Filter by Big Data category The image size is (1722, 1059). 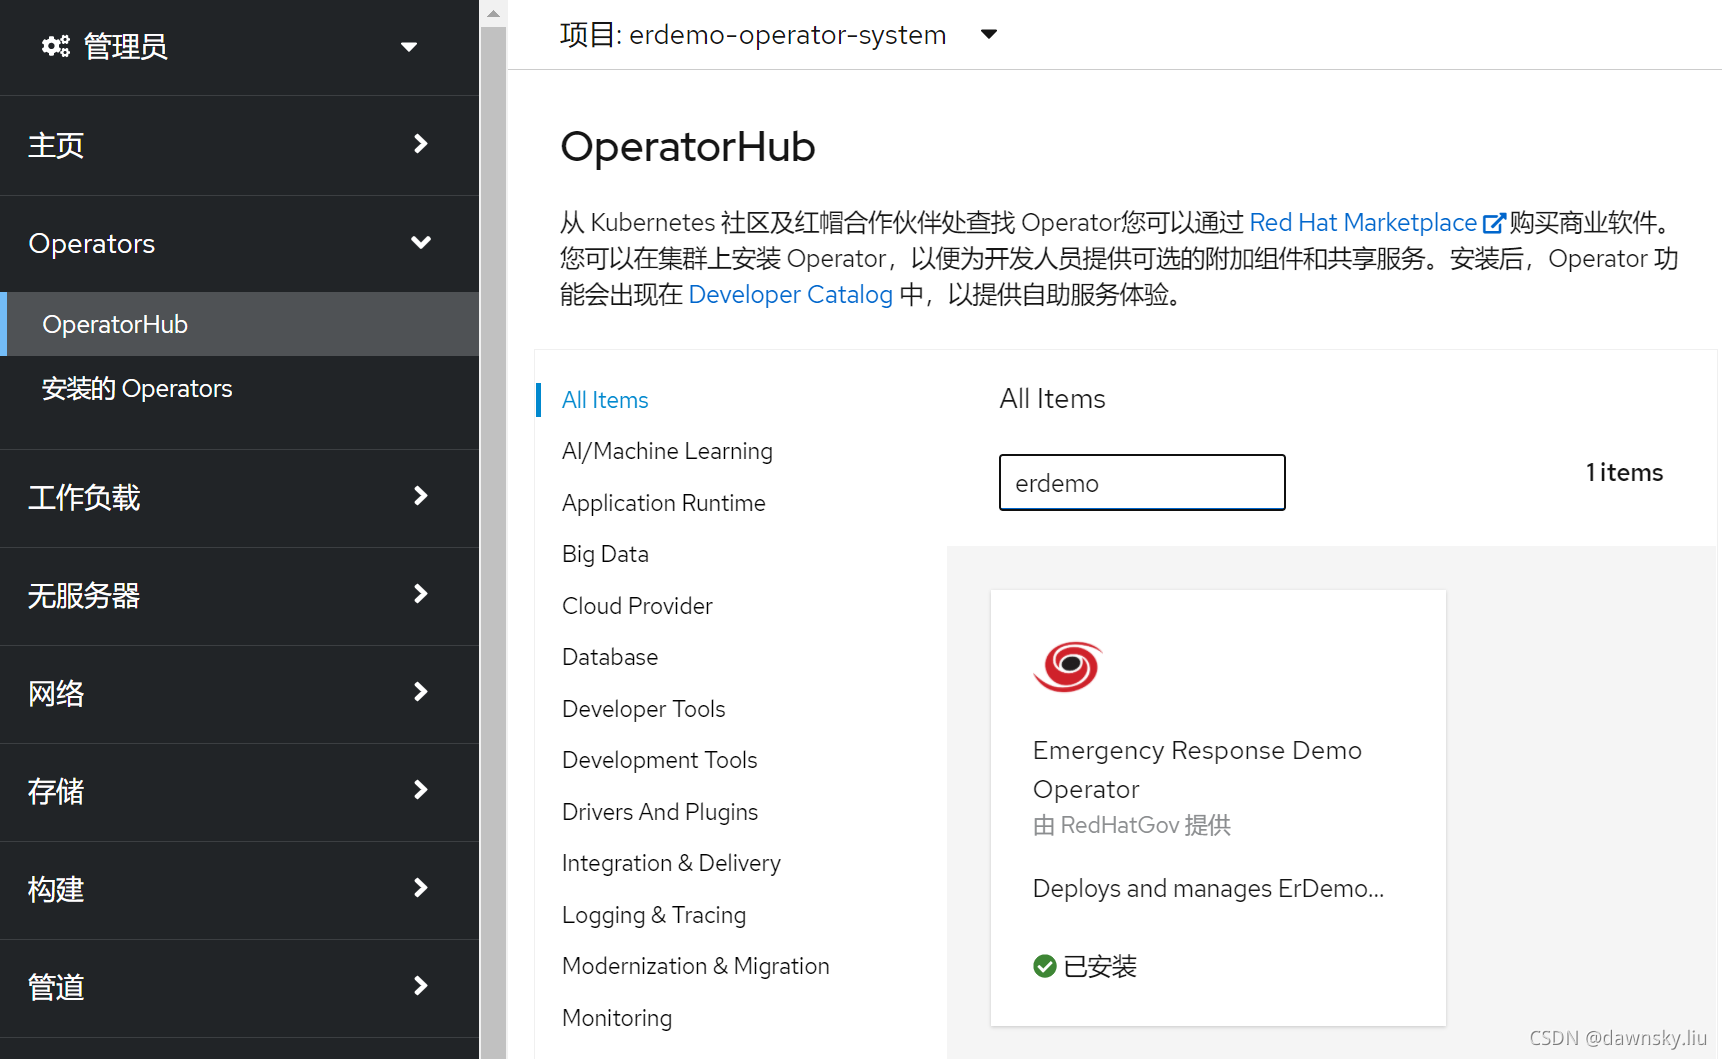(605, 554)
